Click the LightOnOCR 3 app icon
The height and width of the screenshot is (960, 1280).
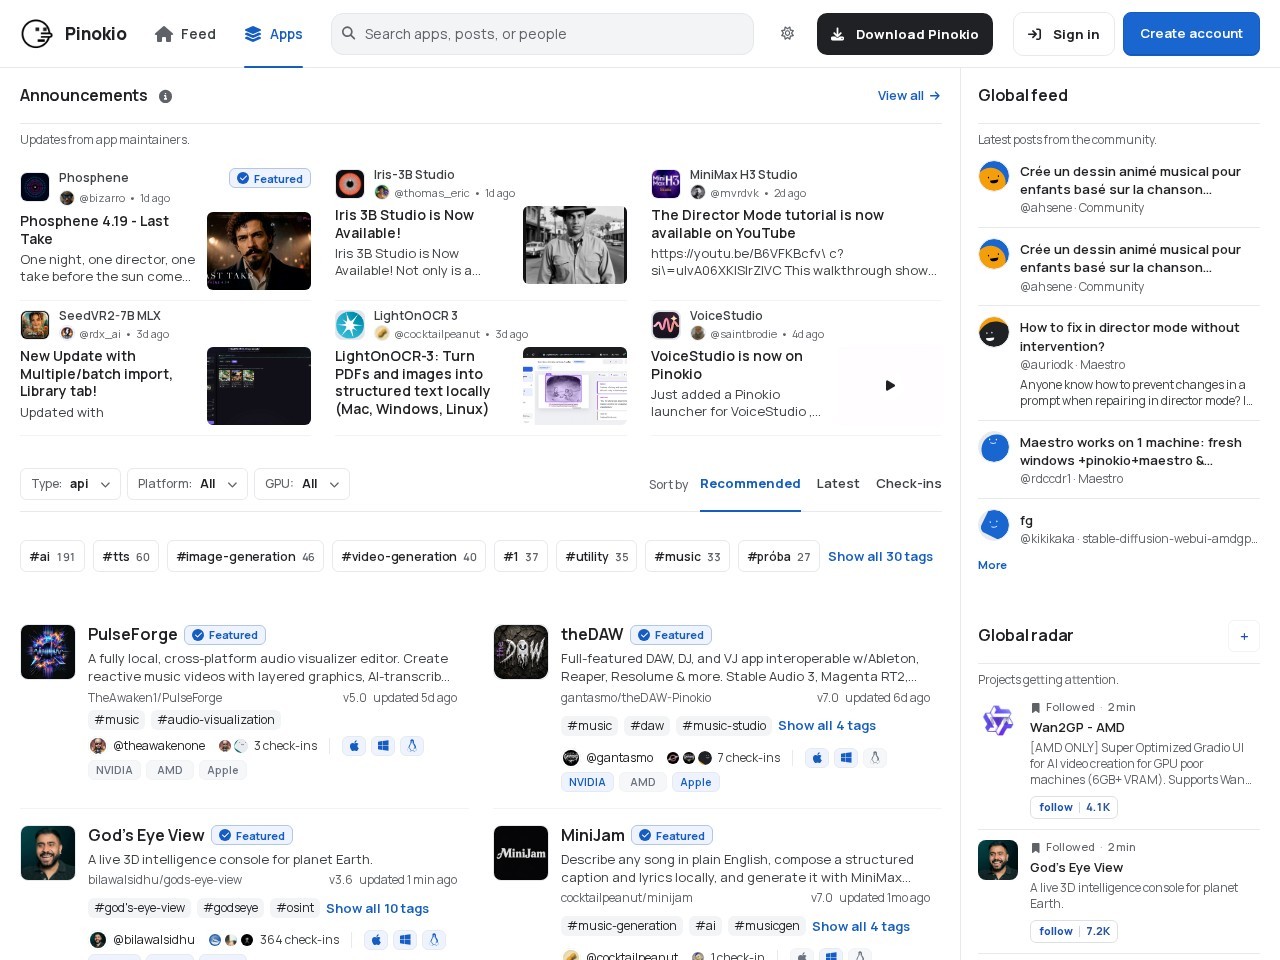[x=350, y=325]
